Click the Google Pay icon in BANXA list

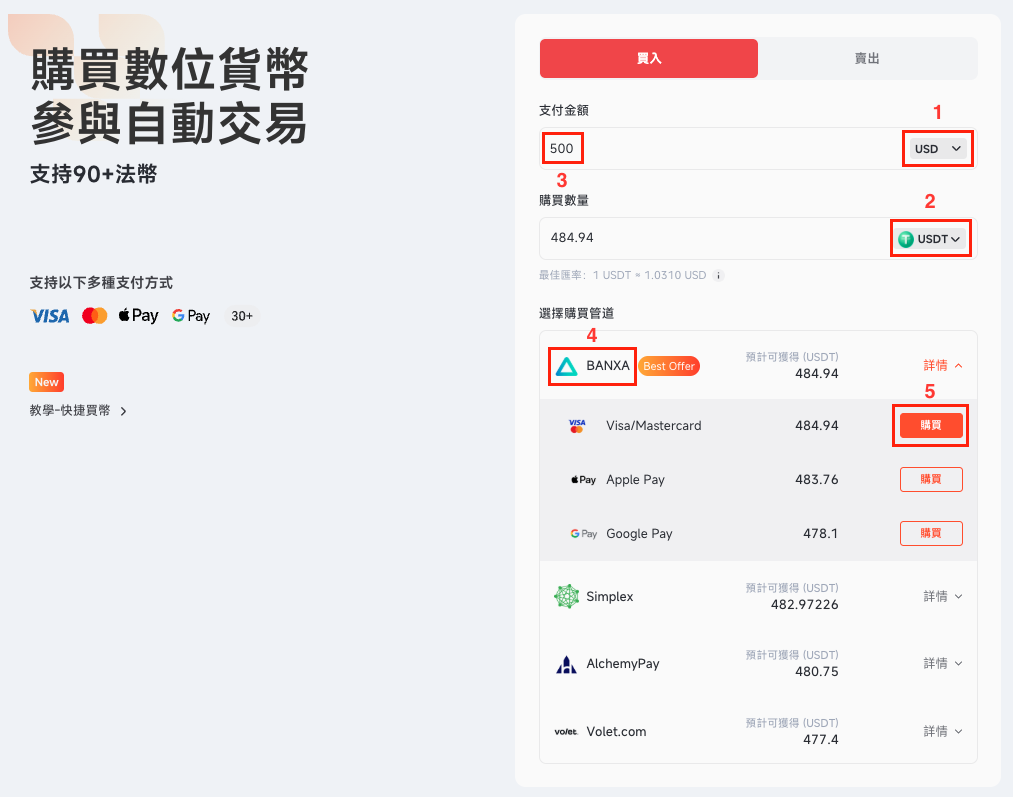click(583, 534)
